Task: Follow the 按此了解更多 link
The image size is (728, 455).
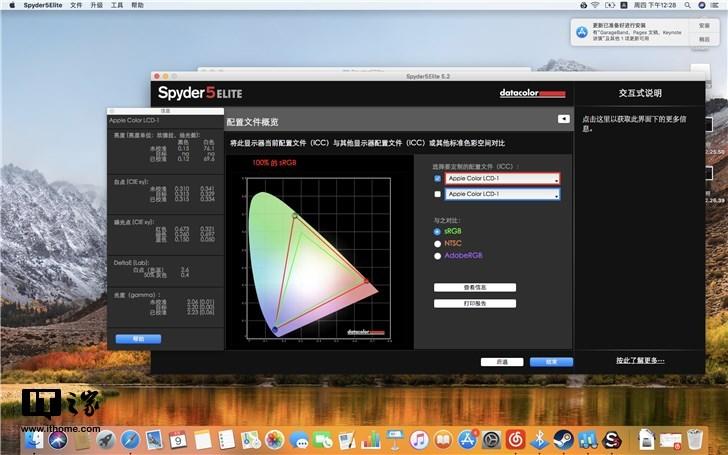Action: (640, 360)
